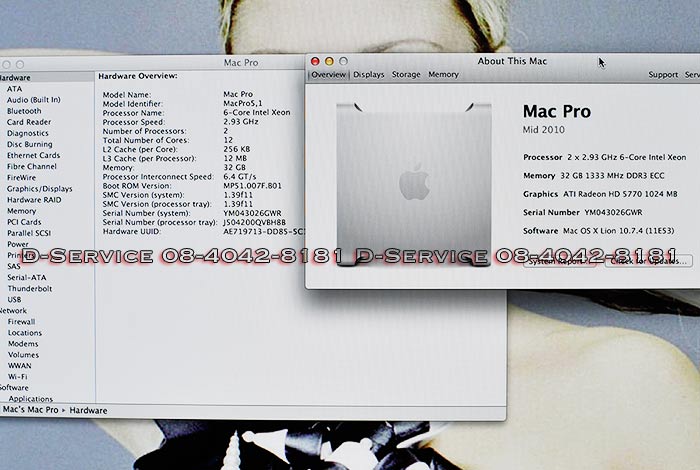Select Applications under Software

click(x=30, y=399)
